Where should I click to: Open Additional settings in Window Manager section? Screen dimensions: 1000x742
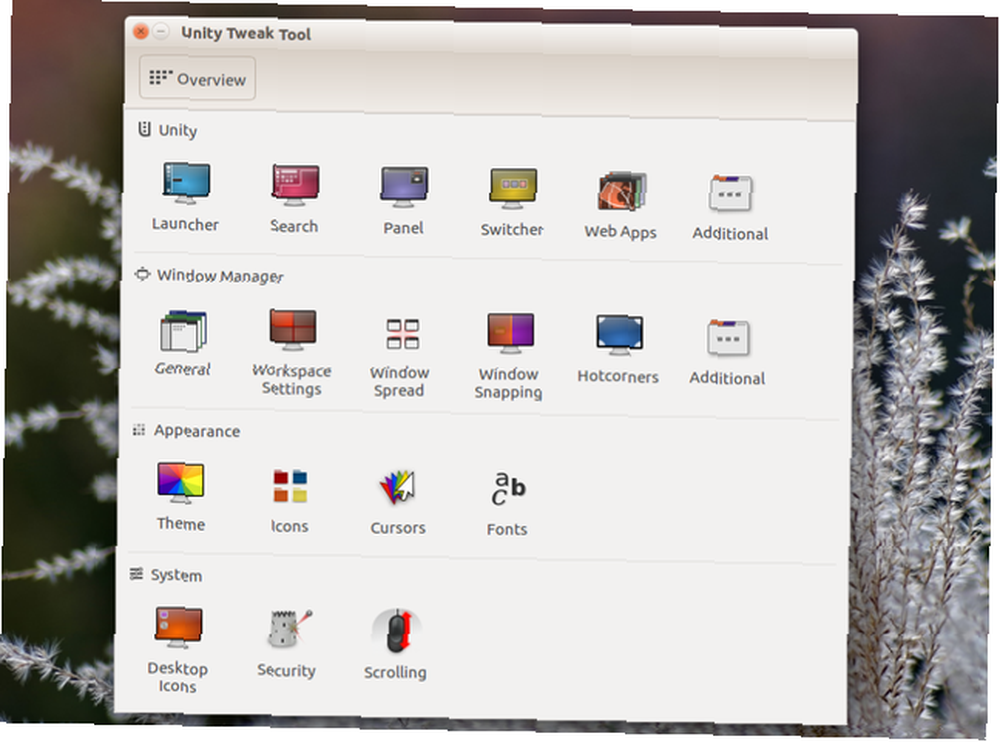[727, 352]
